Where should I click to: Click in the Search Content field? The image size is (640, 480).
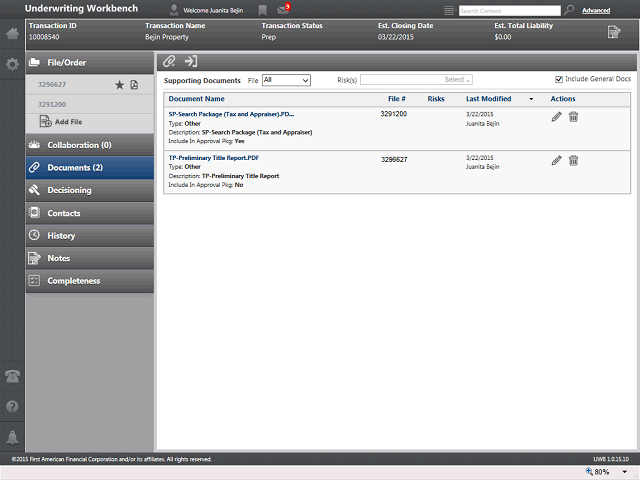coord(510,11)
